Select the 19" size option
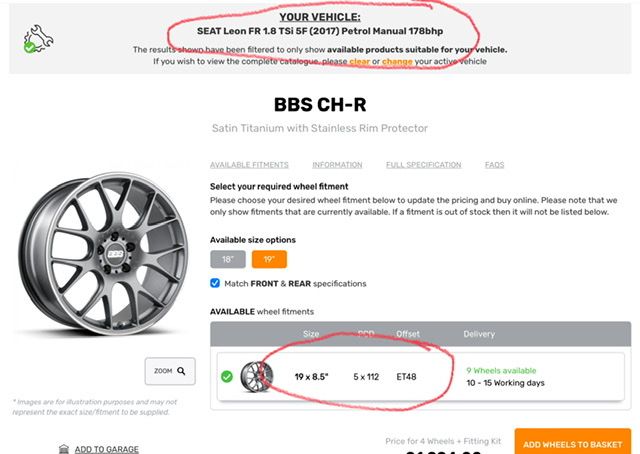This screenshot has height=454, width=640. click(269, 258)
